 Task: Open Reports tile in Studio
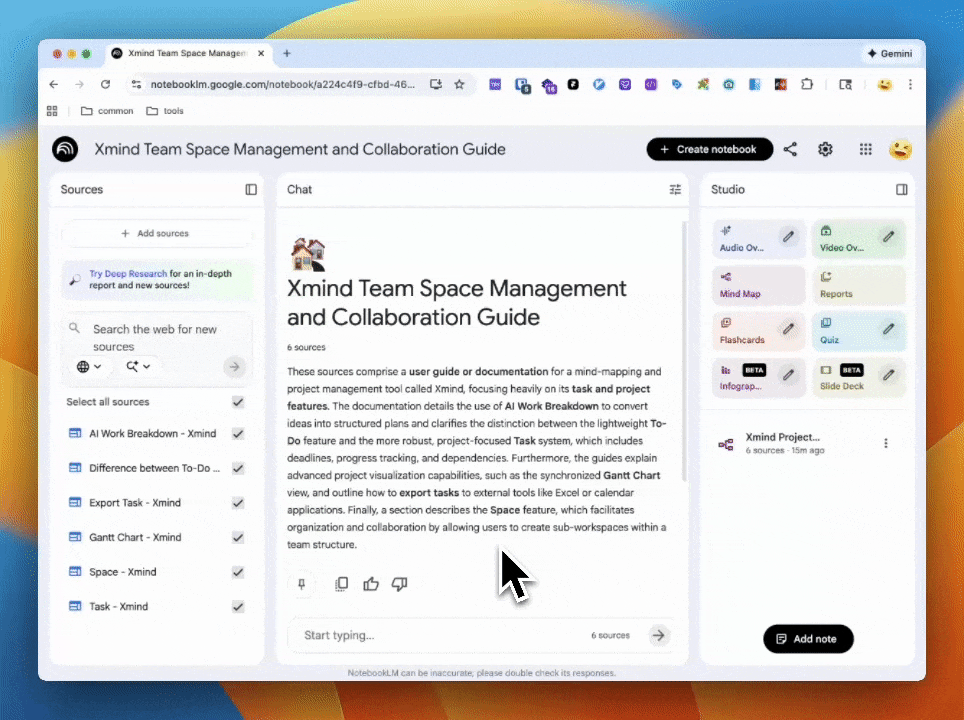coord(859,286)
